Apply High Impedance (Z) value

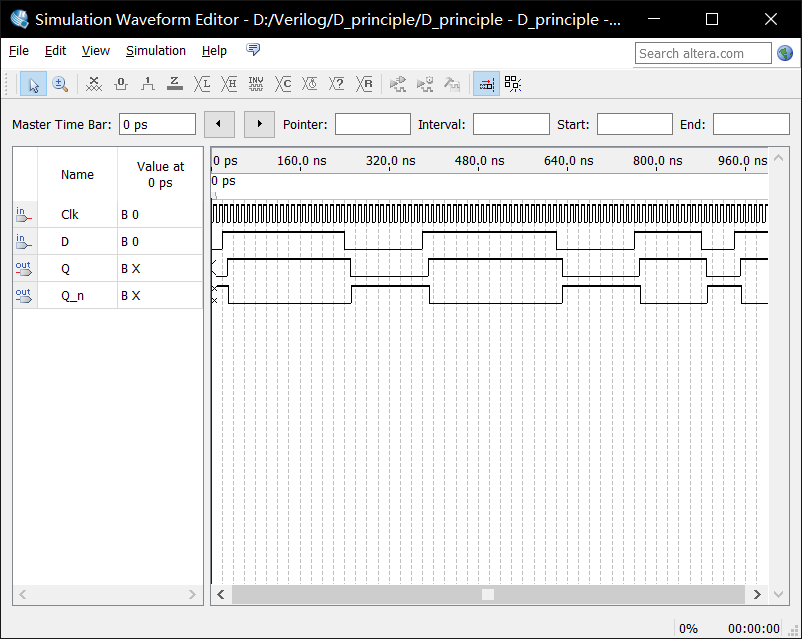point(174,84)
